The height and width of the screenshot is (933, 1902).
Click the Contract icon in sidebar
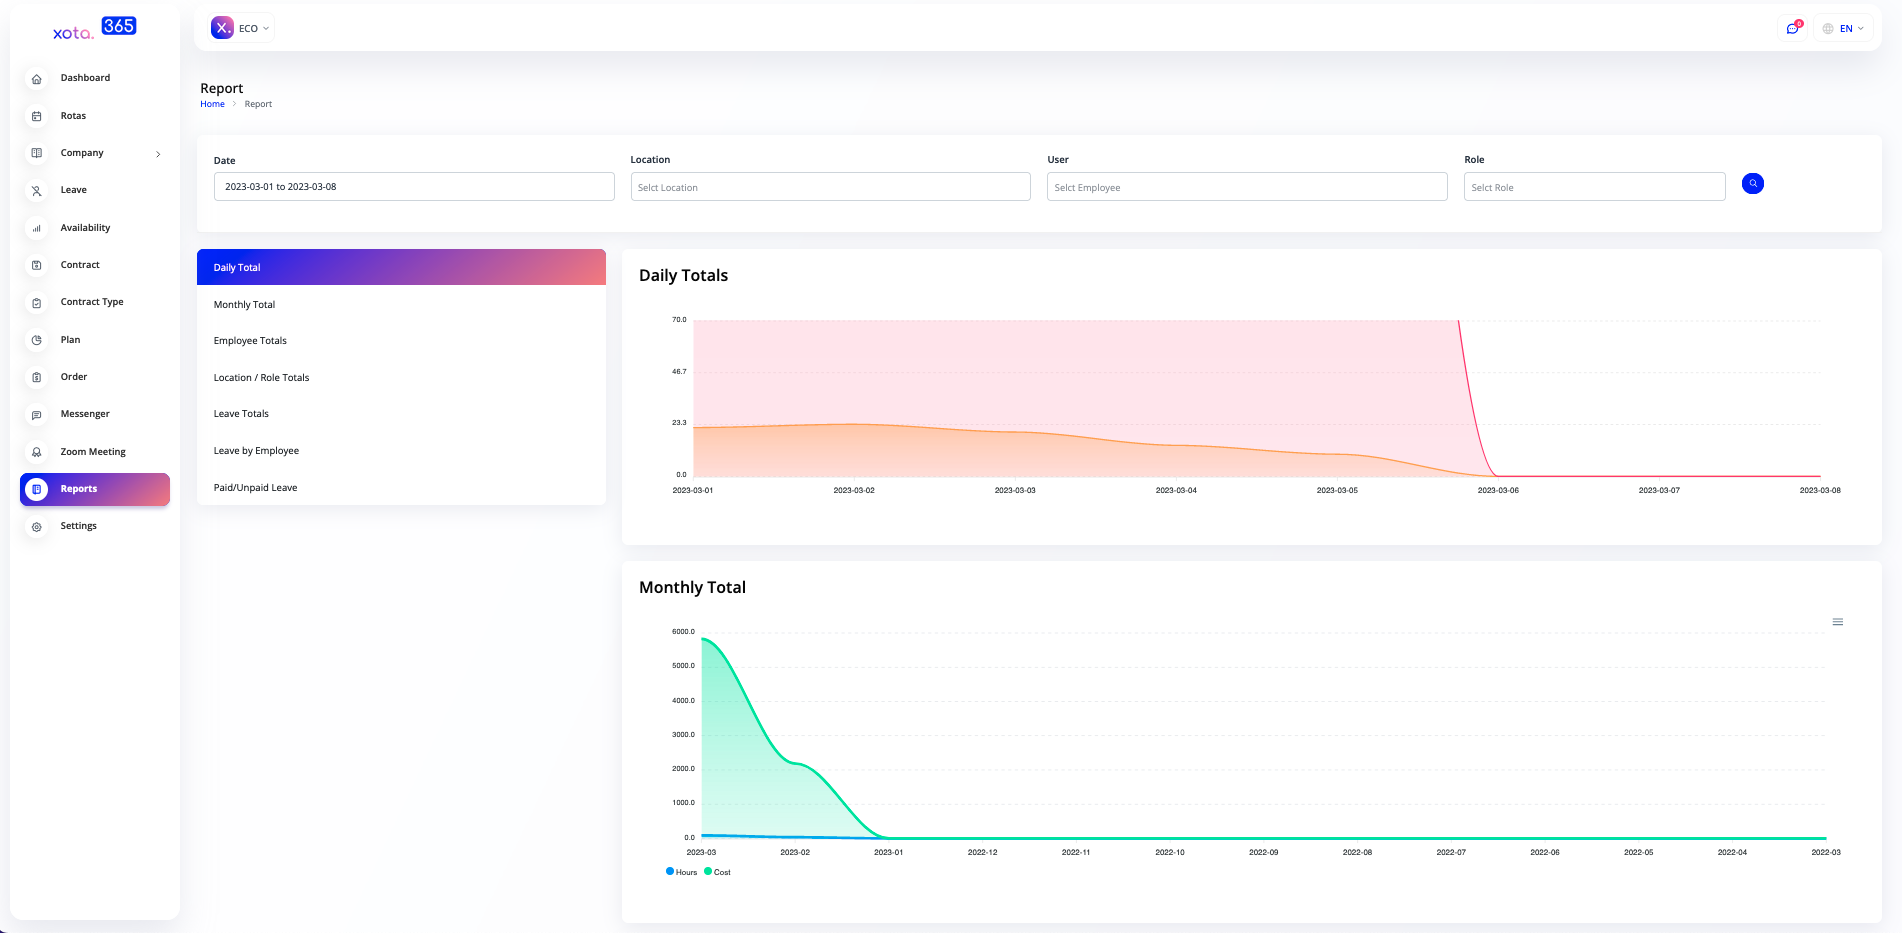click(37, 266)
